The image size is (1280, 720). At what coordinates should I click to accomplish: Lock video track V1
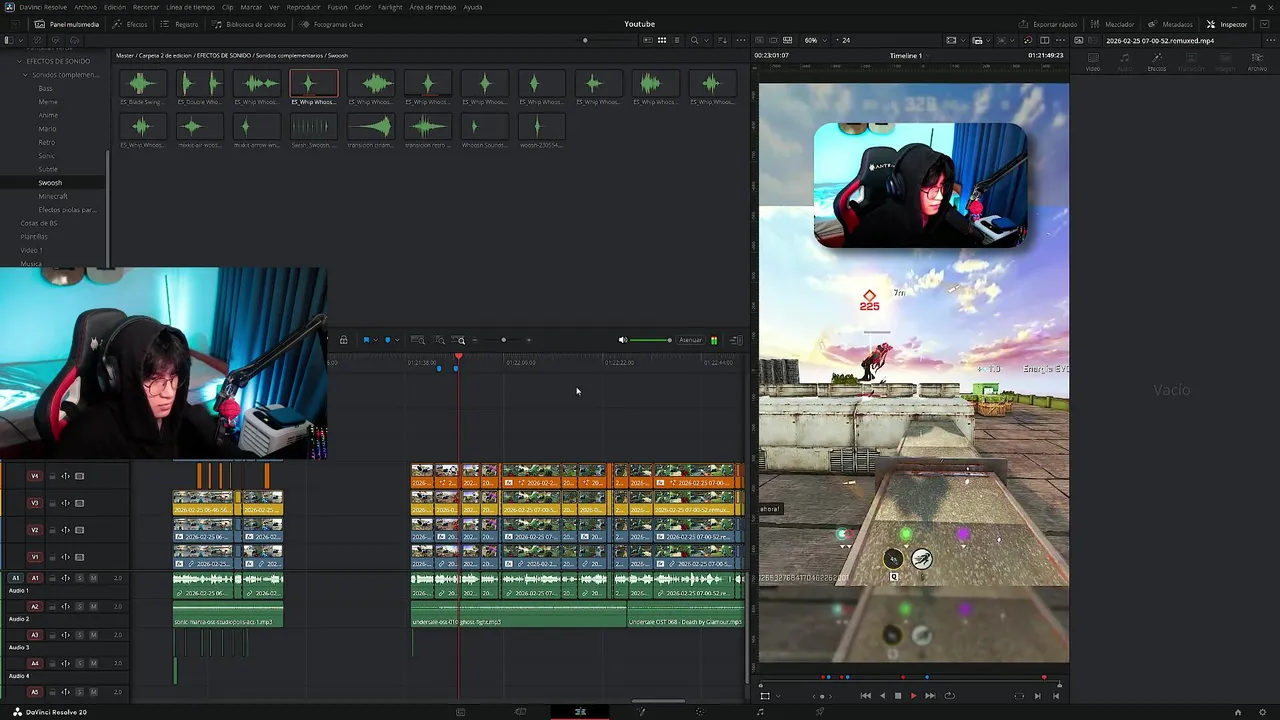pyautogui.click(x=52, y=557)
